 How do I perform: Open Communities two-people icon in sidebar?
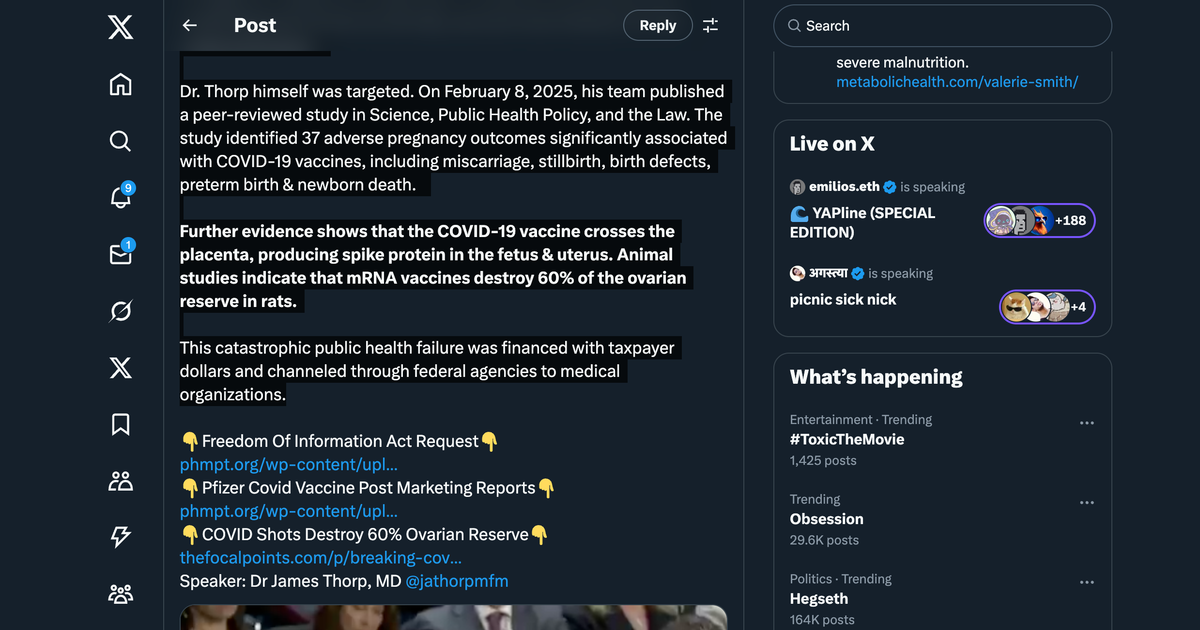(120, 482)
